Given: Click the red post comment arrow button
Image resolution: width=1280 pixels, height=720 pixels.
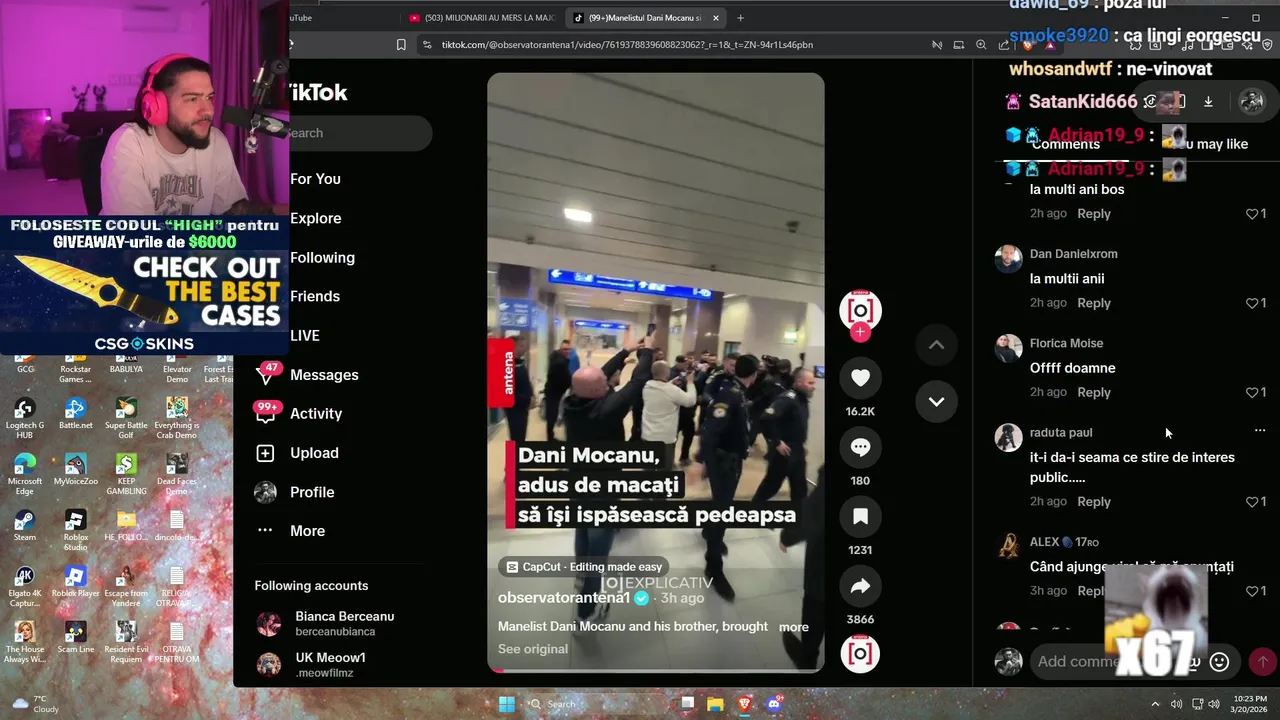Looking at the screenshot, I should 1262,662.
